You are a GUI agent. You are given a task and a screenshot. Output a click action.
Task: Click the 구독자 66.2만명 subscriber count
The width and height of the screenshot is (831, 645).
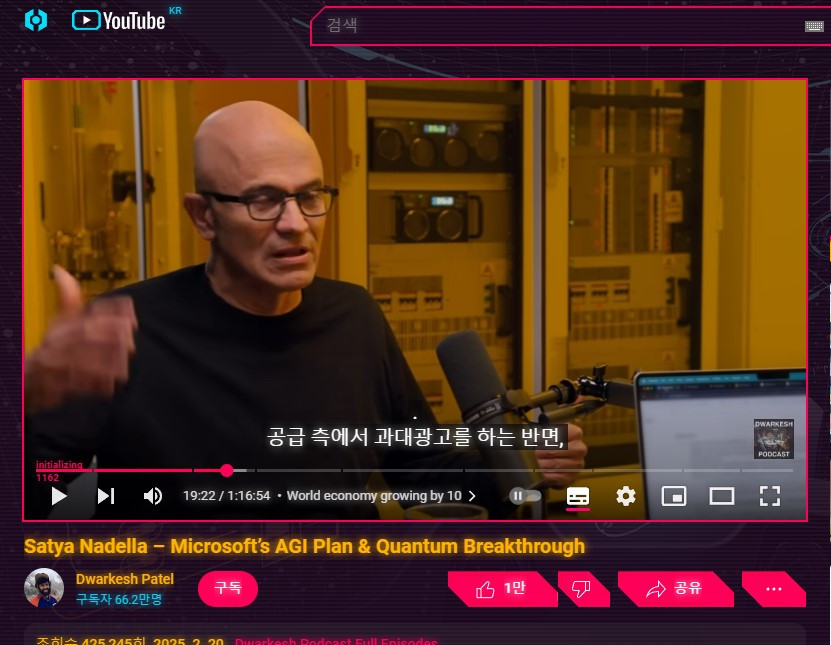(x=119, y=599)
